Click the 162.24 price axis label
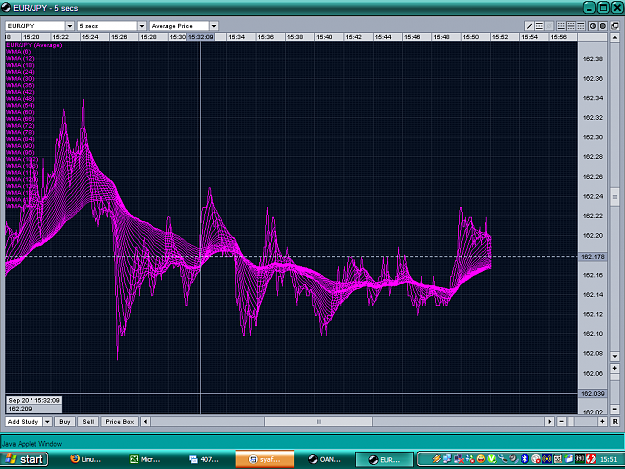Screen dimensions: 625x469 pyautogui.click(x=593, y=196)
